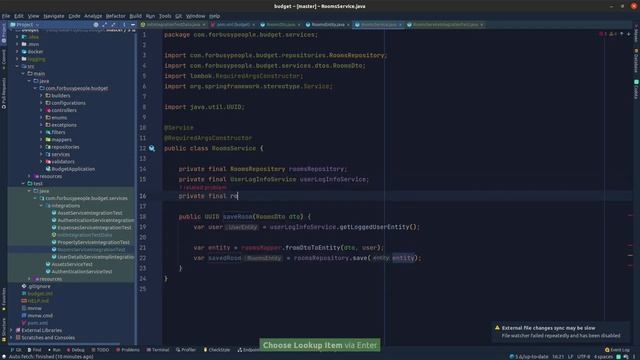Switch to the RoomsEntity.java tab

[x=328, y=24]
